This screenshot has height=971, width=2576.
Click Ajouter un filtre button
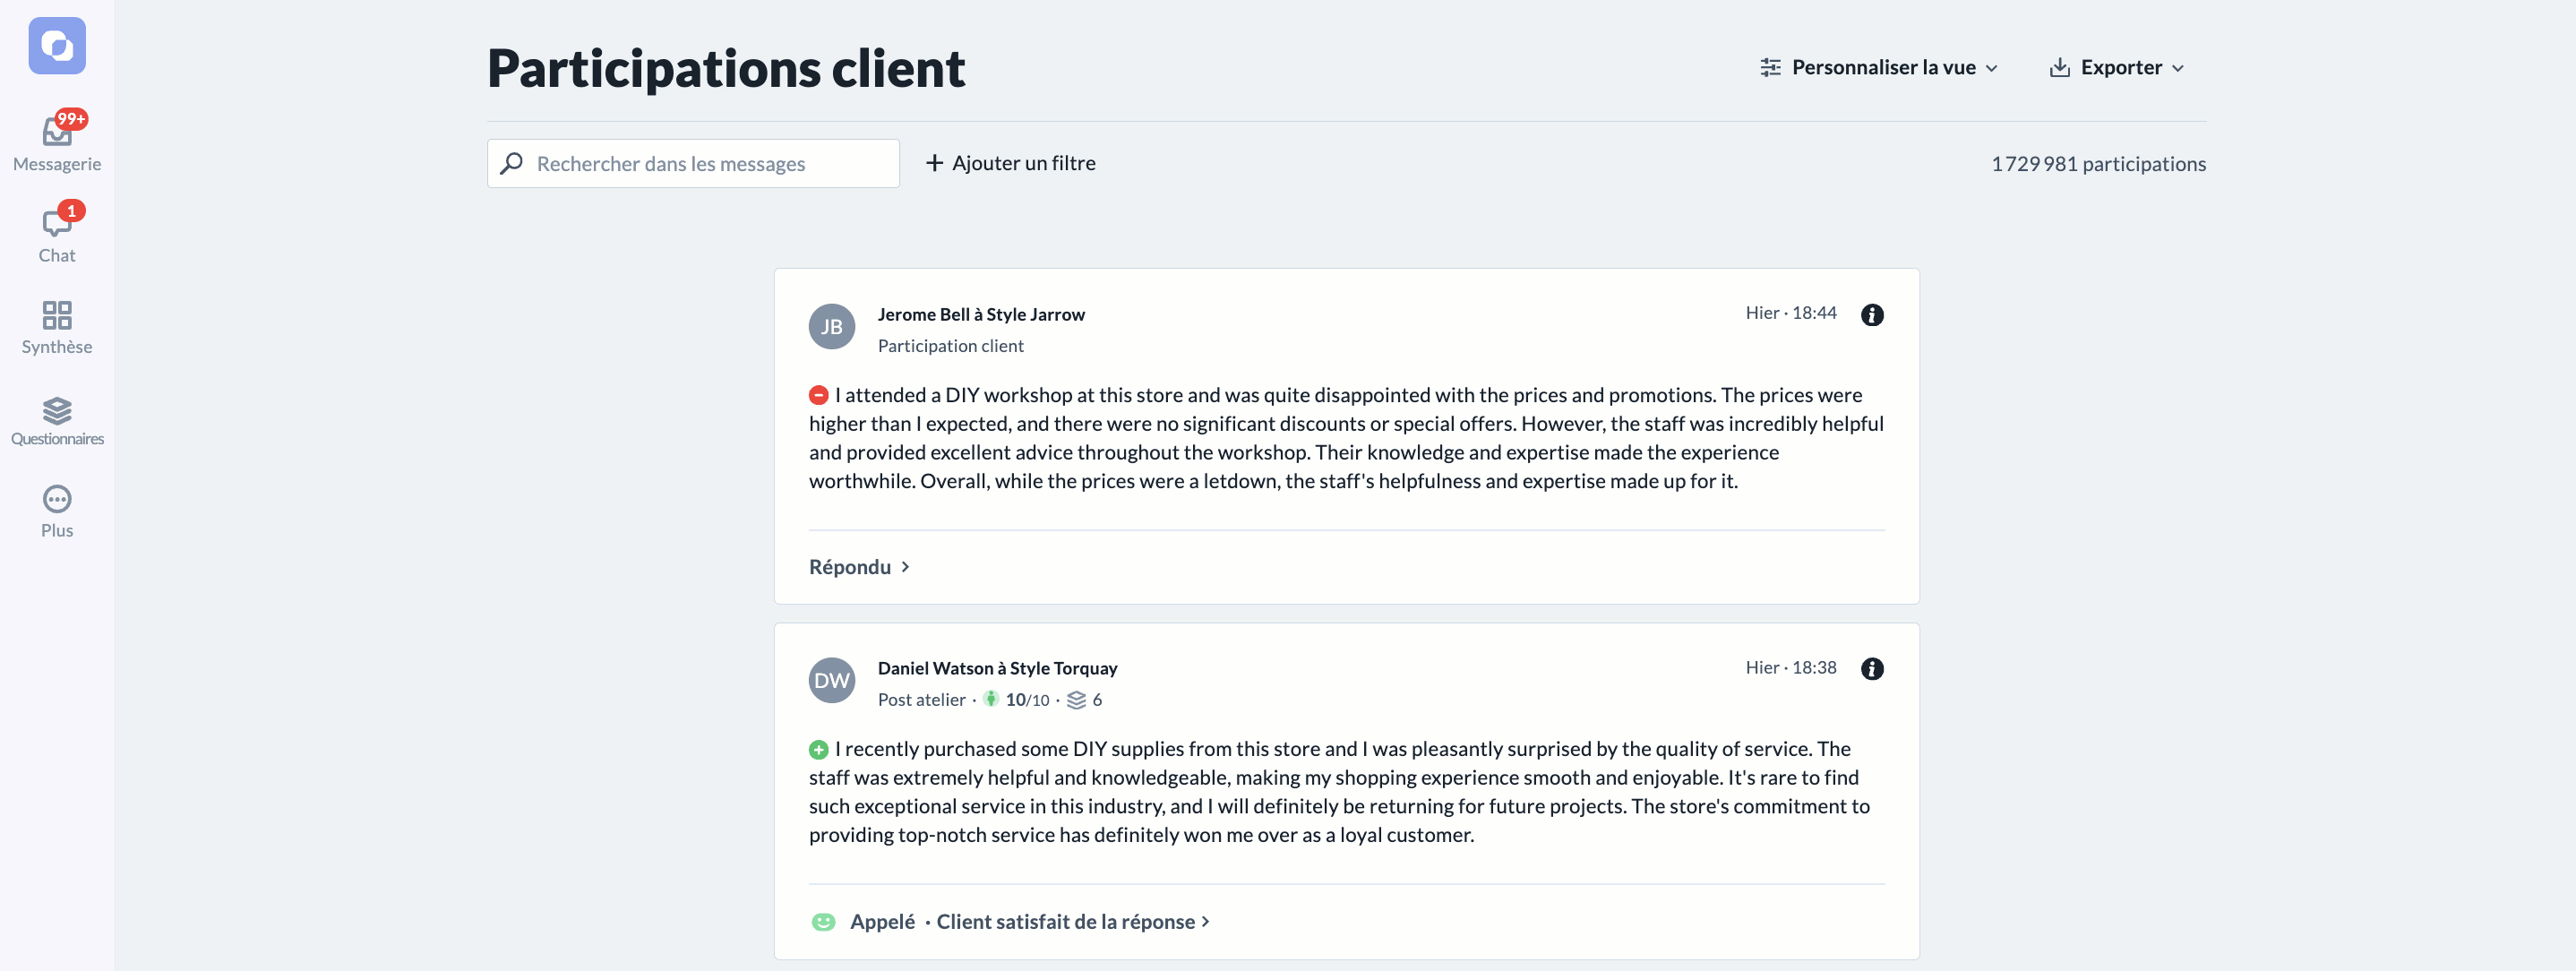coord(1010,163)
